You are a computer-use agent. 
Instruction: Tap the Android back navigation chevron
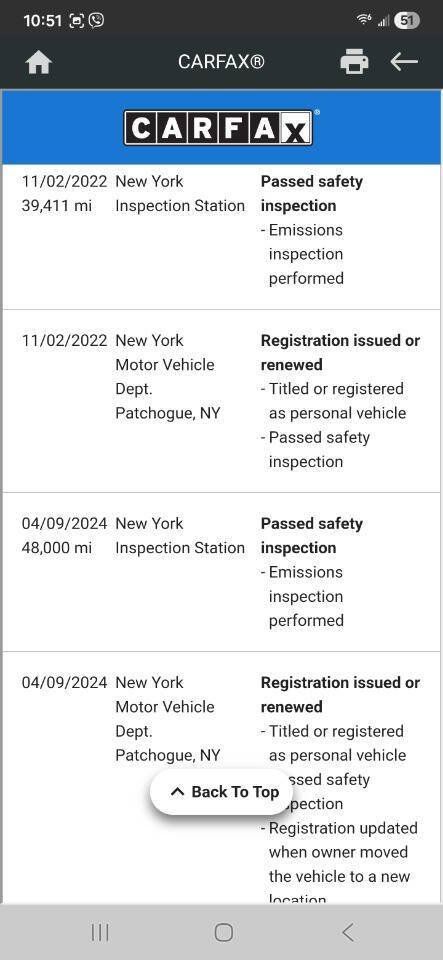(348, 932)
